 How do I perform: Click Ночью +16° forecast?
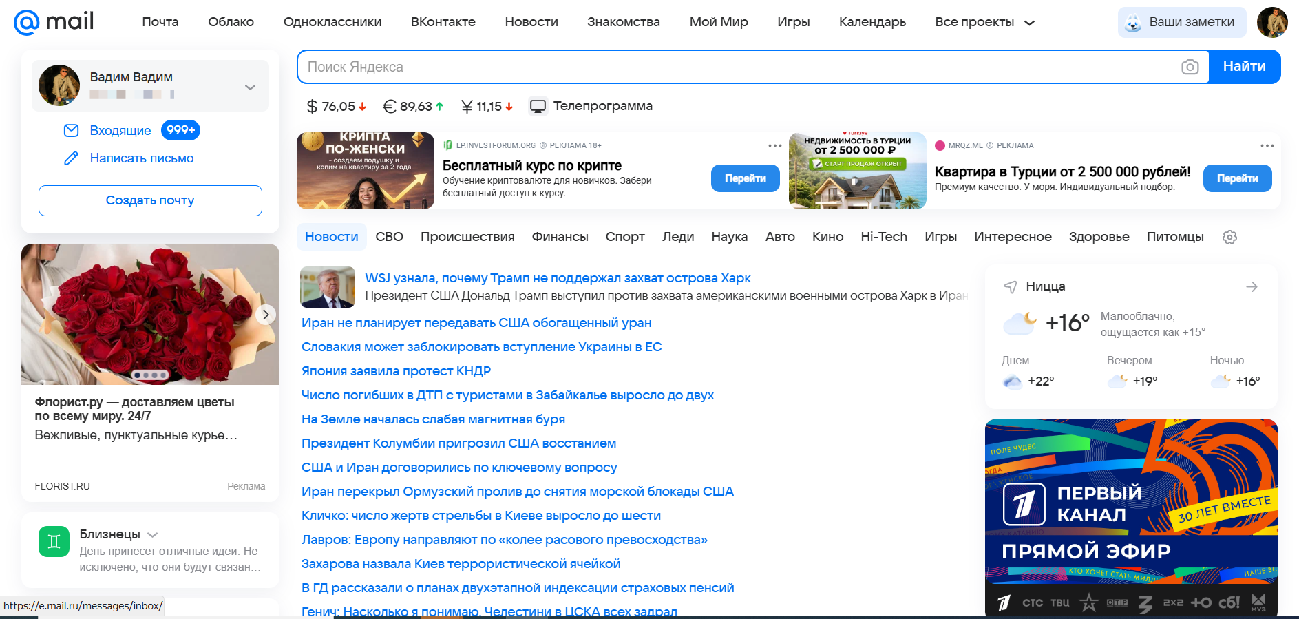(x=1235, y=372)
